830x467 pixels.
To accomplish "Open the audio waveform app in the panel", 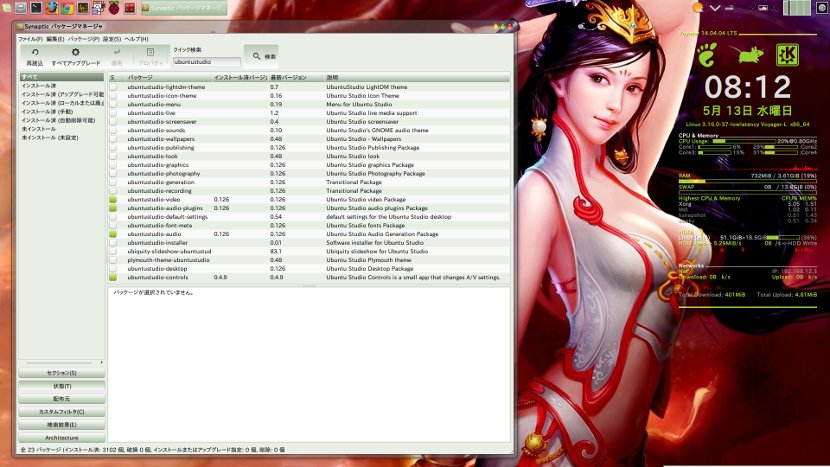I will [83, 7].
